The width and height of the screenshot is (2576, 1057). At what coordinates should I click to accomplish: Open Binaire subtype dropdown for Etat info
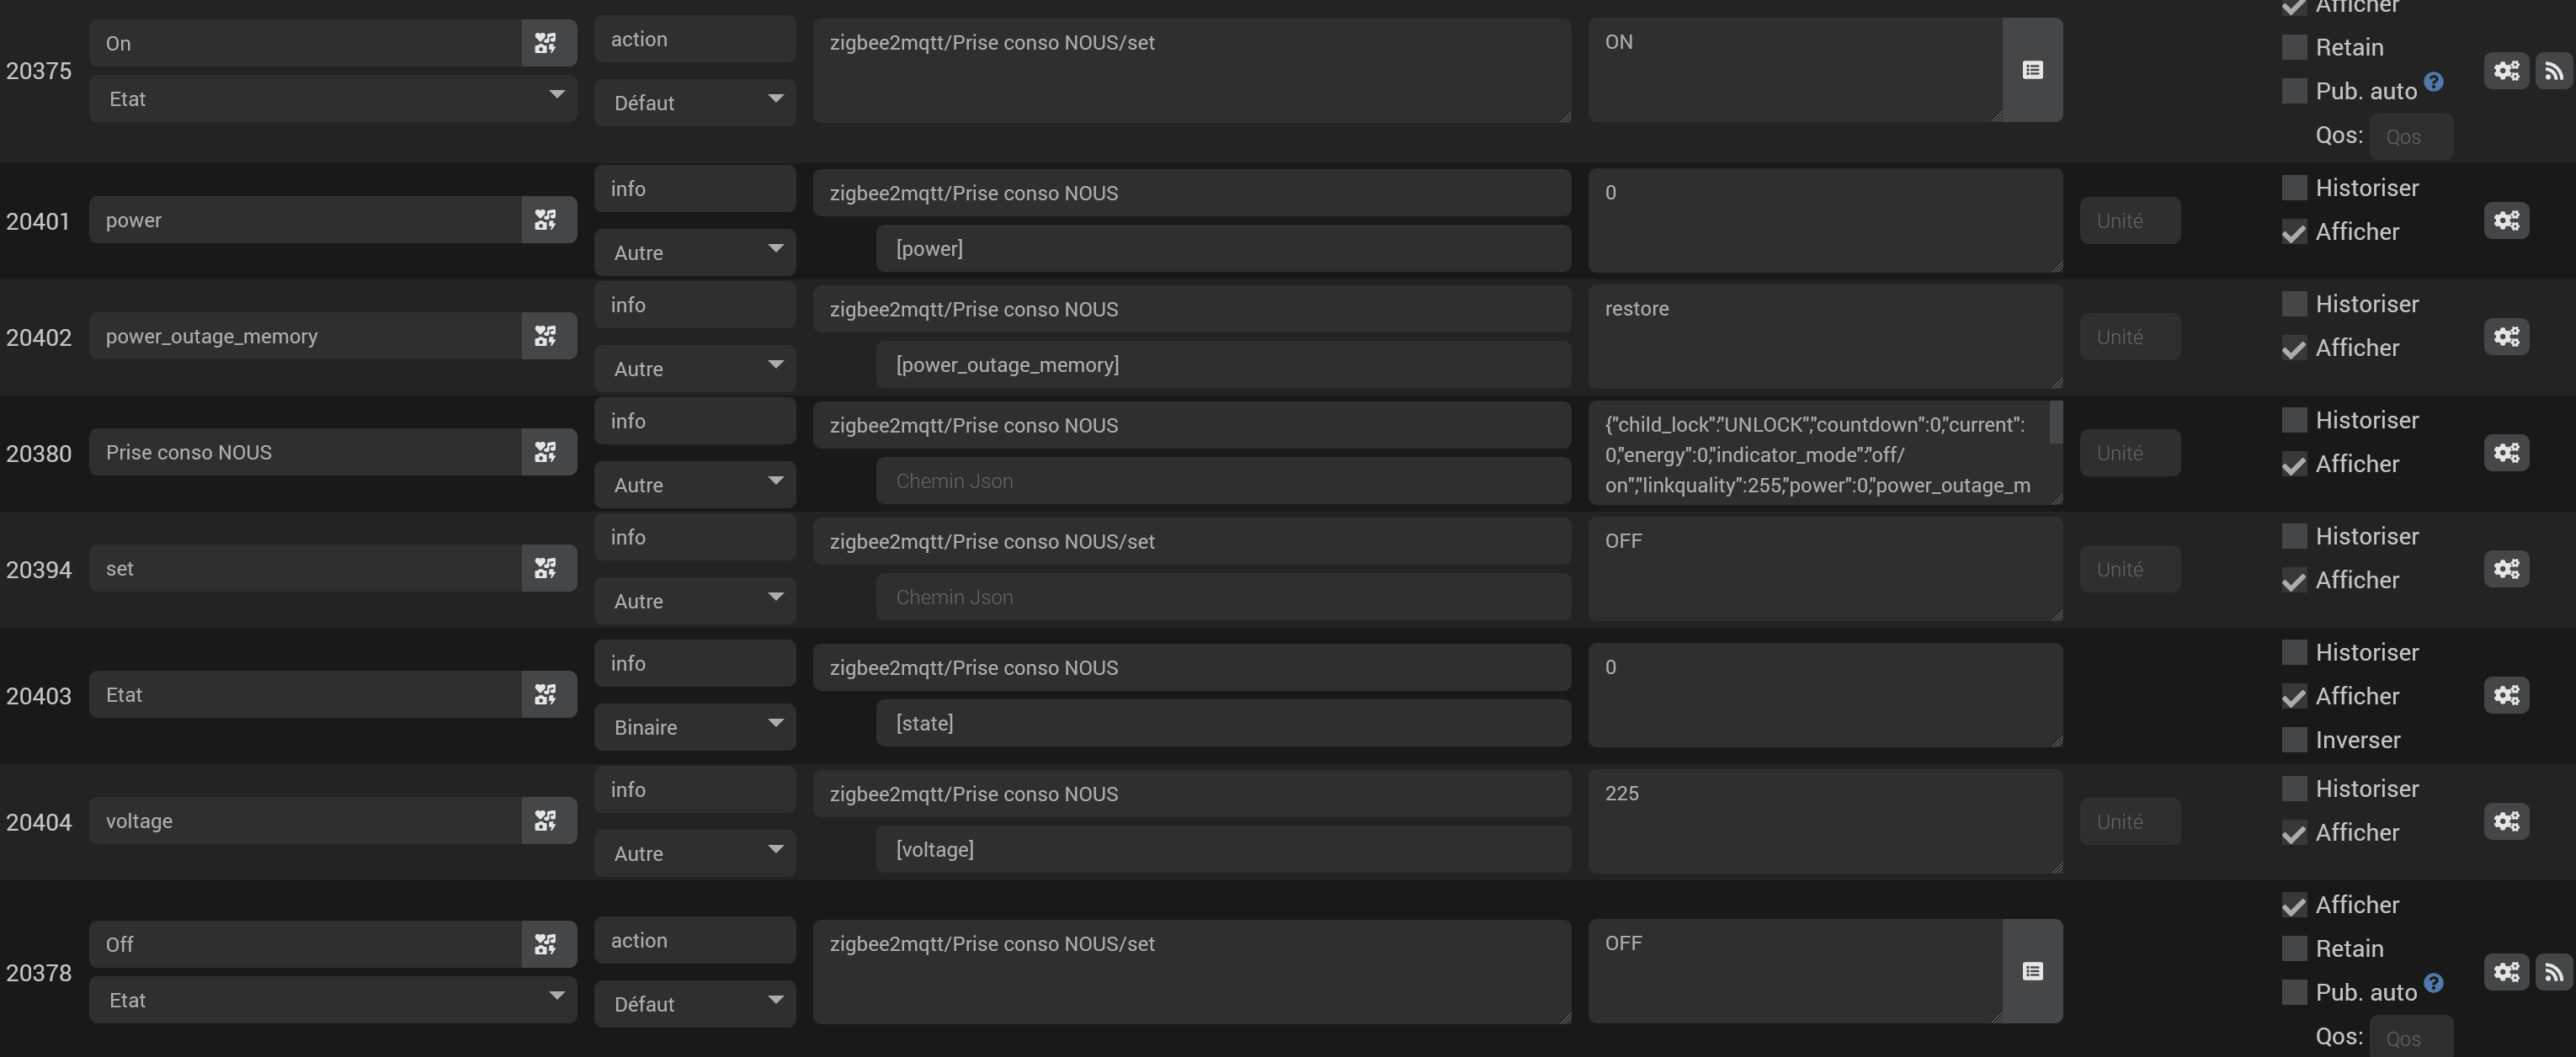click(x=695, y=727)
